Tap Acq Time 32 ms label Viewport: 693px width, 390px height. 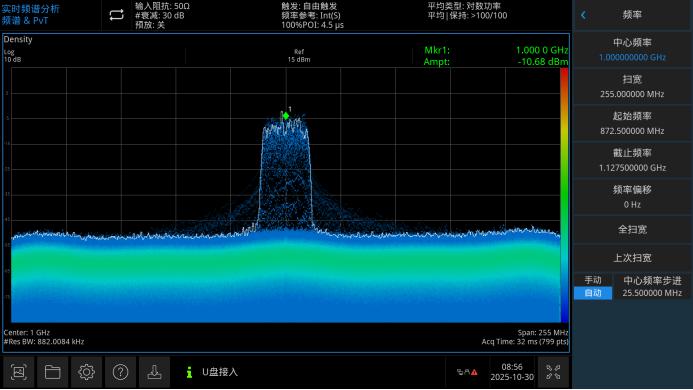coord(525,342)
